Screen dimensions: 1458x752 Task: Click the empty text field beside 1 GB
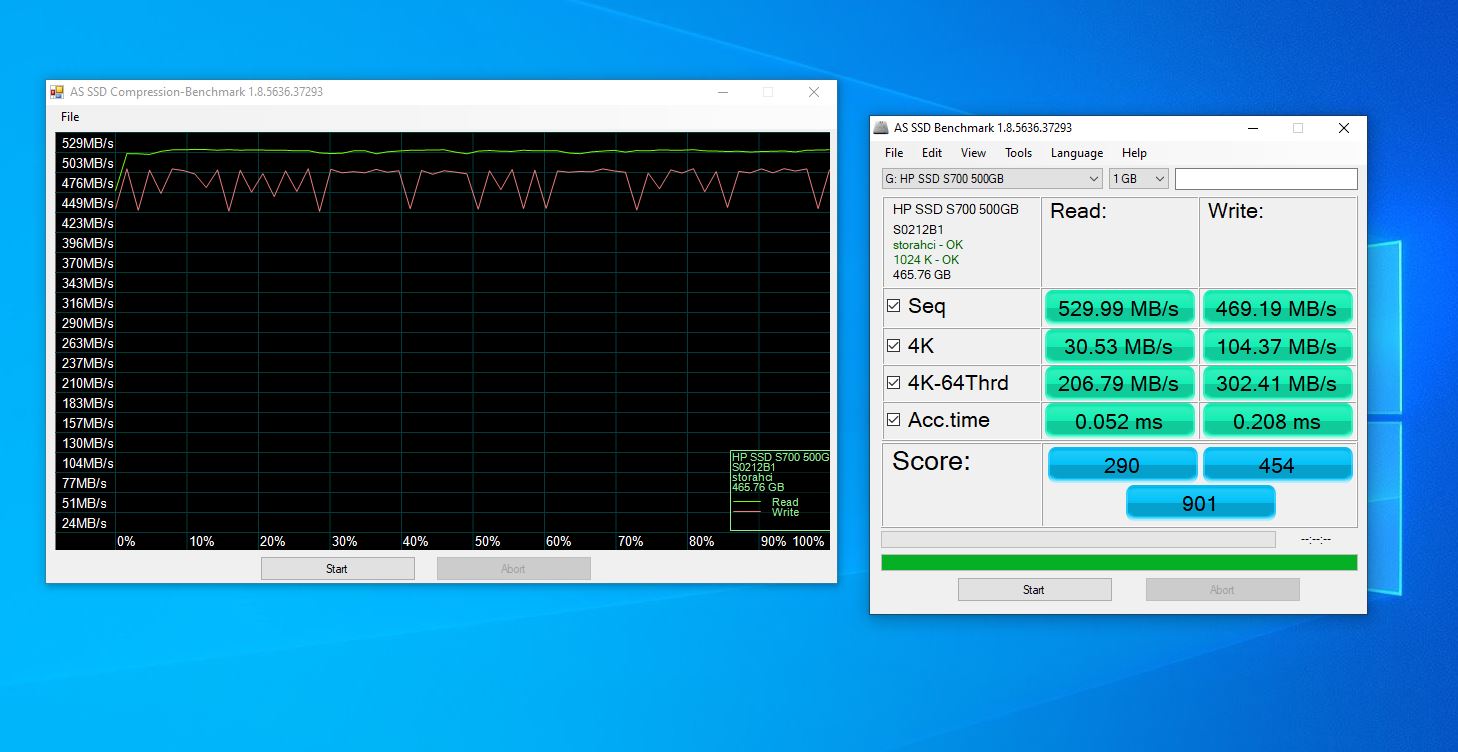[1265, 179]
